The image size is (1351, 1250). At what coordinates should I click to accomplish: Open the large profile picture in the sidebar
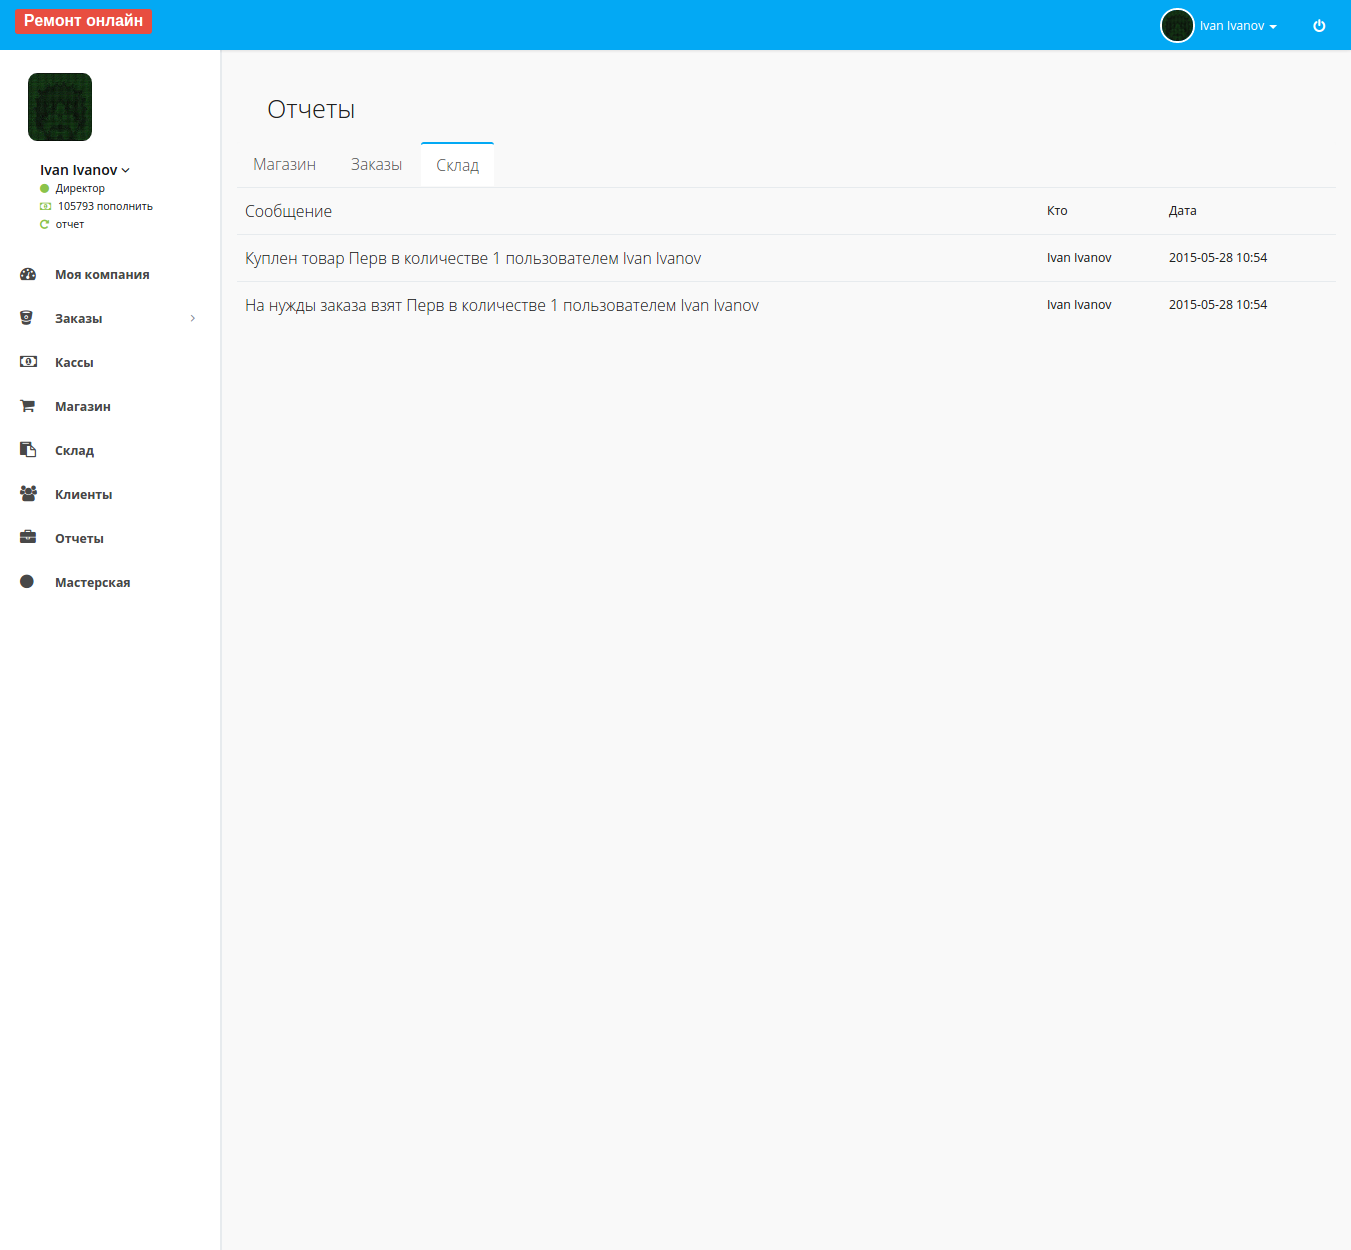[60, 107]
